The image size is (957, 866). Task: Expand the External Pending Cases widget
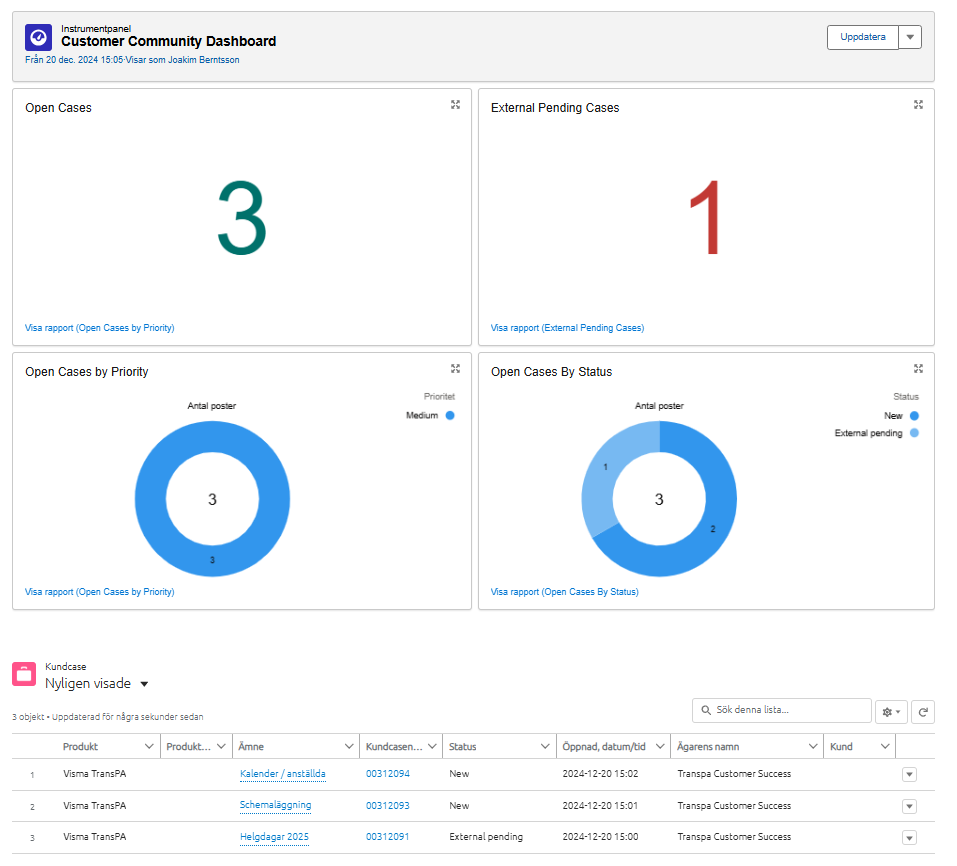[918, 105]
